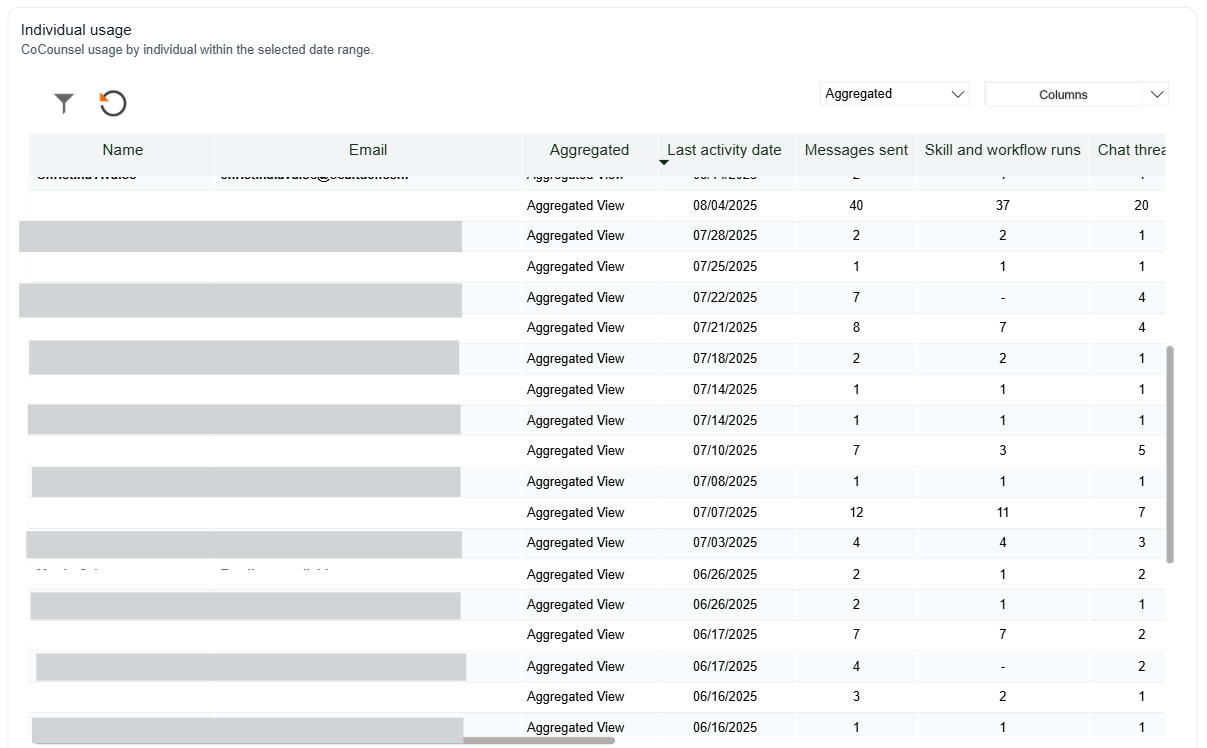The image size is (1207, 748).
Task: Click the partially visible Chat threads header
Action: tap(1131, 150)
